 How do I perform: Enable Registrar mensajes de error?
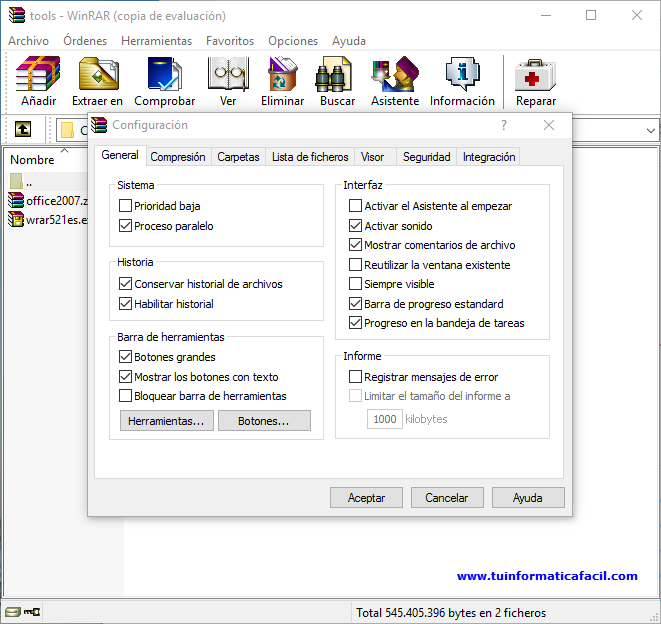click(x=355, y=376)
